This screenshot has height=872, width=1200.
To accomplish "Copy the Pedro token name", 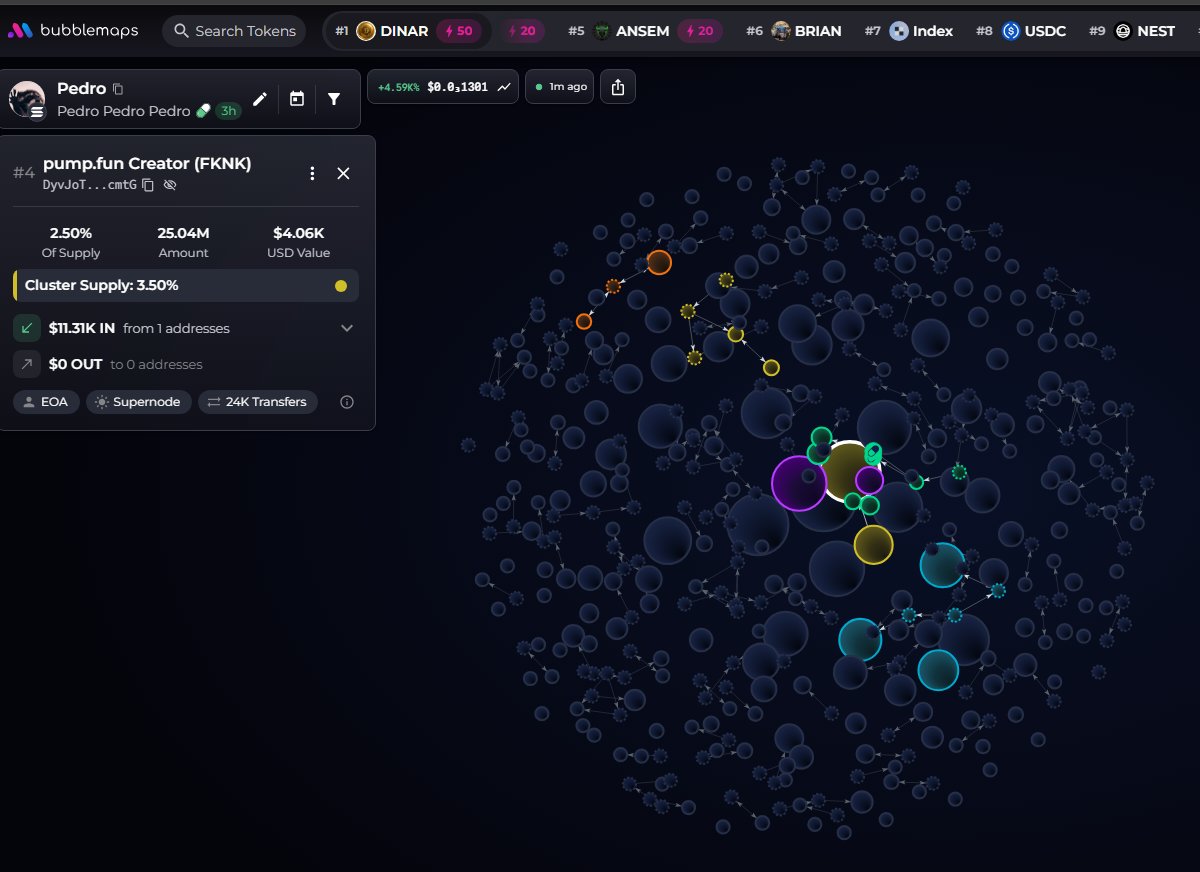I will pos(118,89).
